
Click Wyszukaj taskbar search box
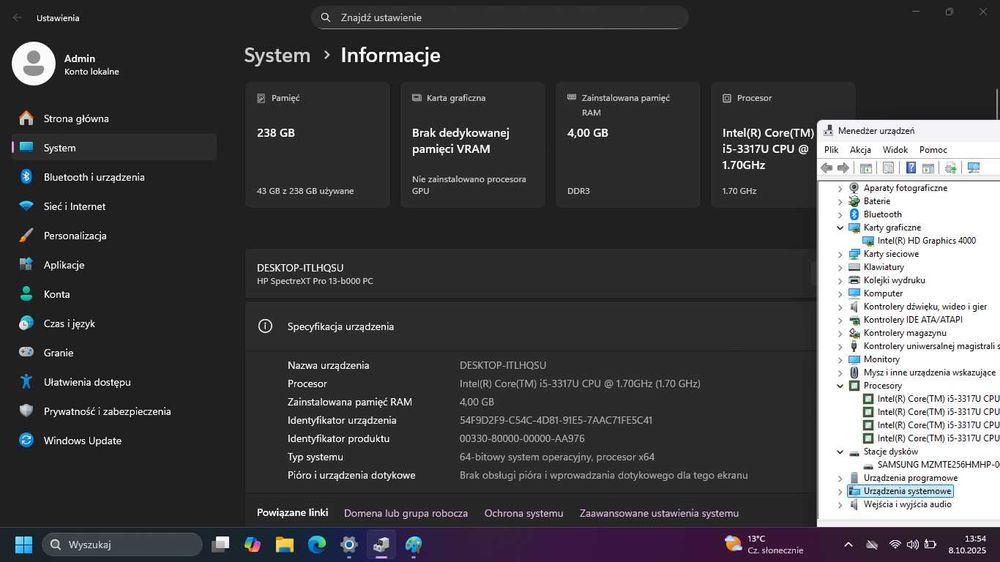(122, 545)
